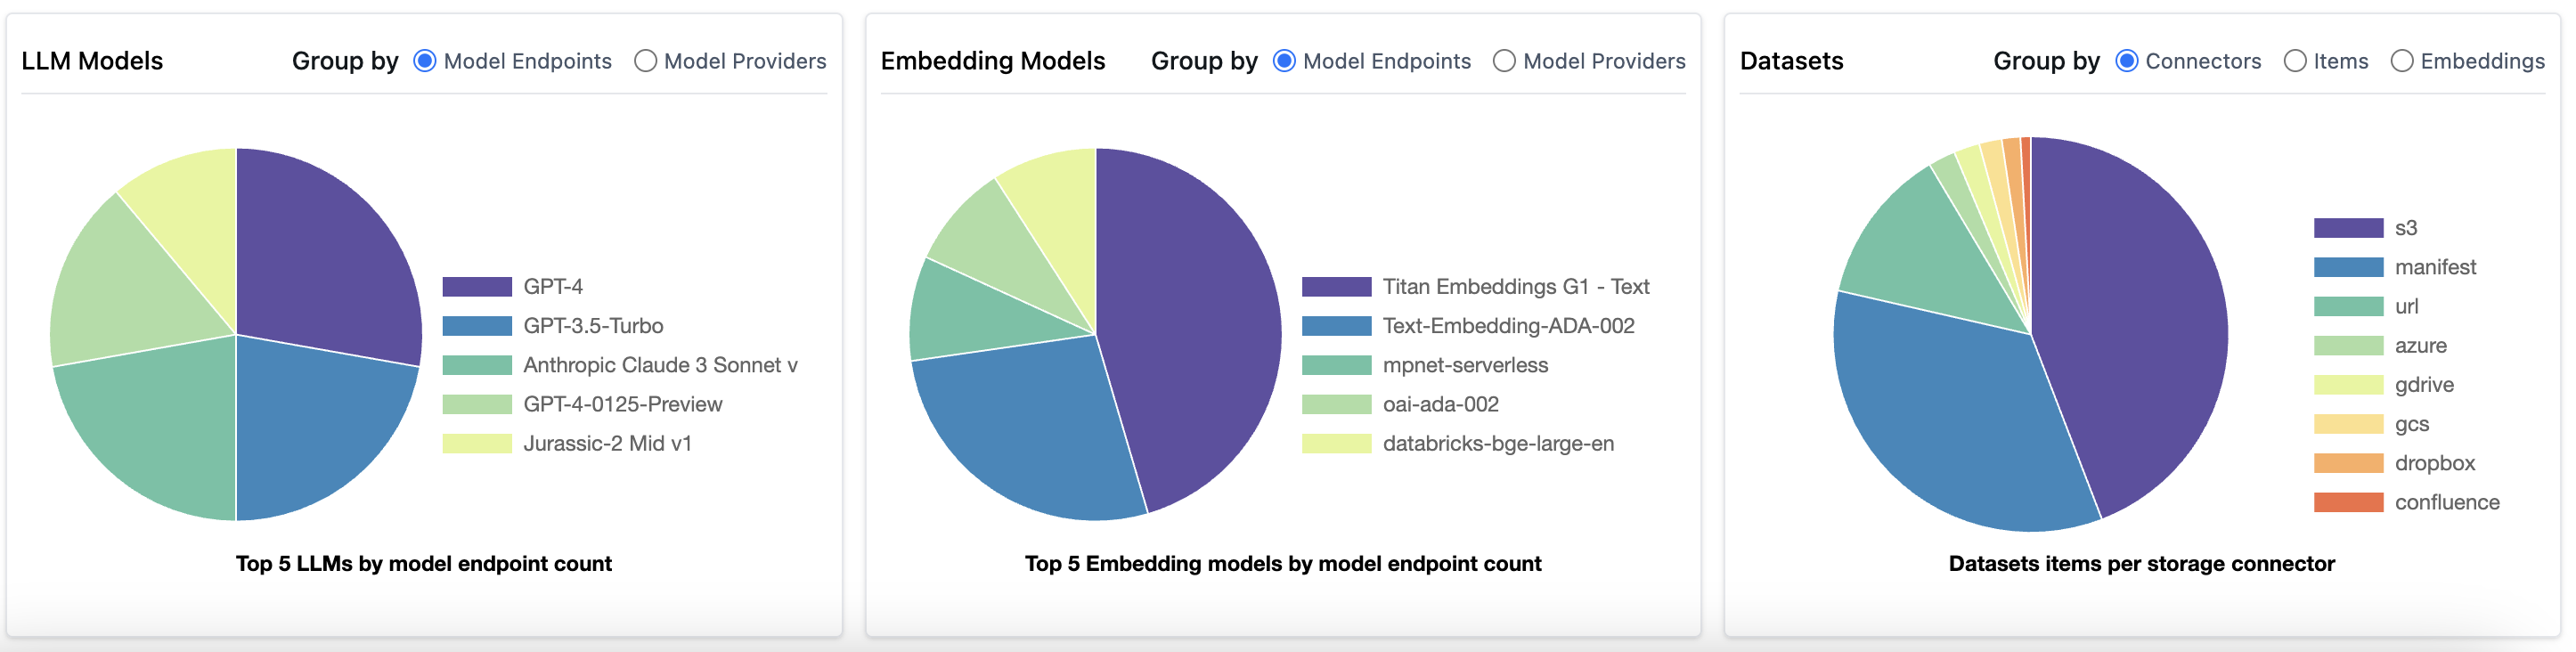Click the Titan Embeddings pie slice
Screen dimensions: 2576x652
[x=1195, y=320]
